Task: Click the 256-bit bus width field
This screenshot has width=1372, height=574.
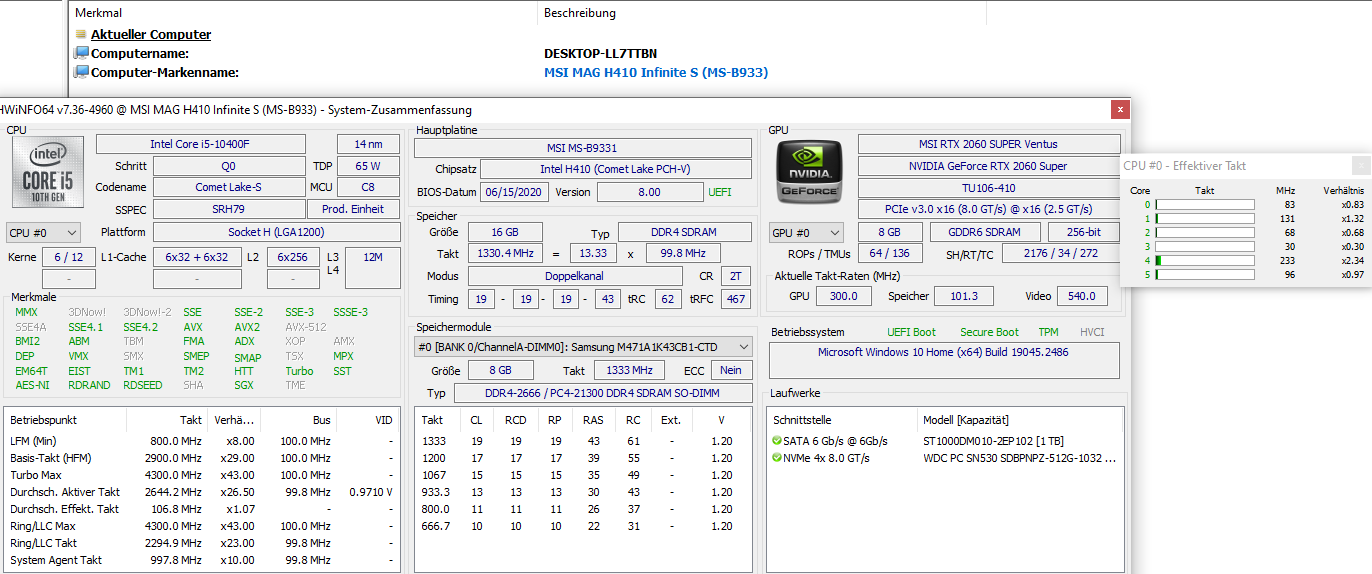Action: [1083, 232]
